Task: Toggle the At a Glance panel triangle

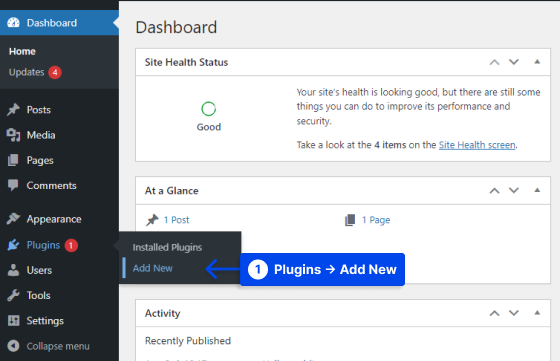Action: pyautogui.click(x=537, y=190)
